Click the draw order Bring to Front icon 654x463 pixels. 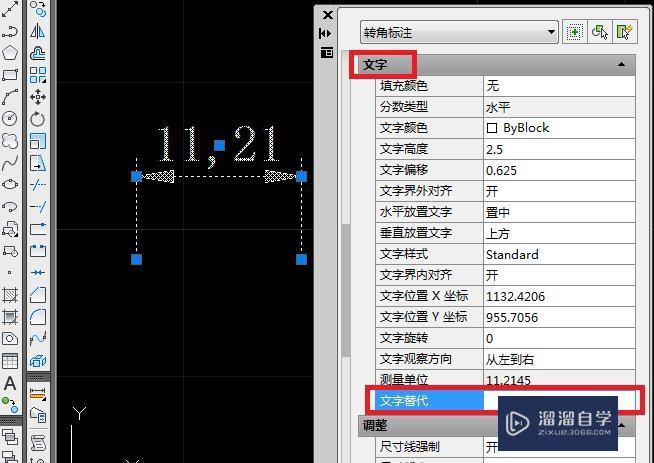[9, 437]
